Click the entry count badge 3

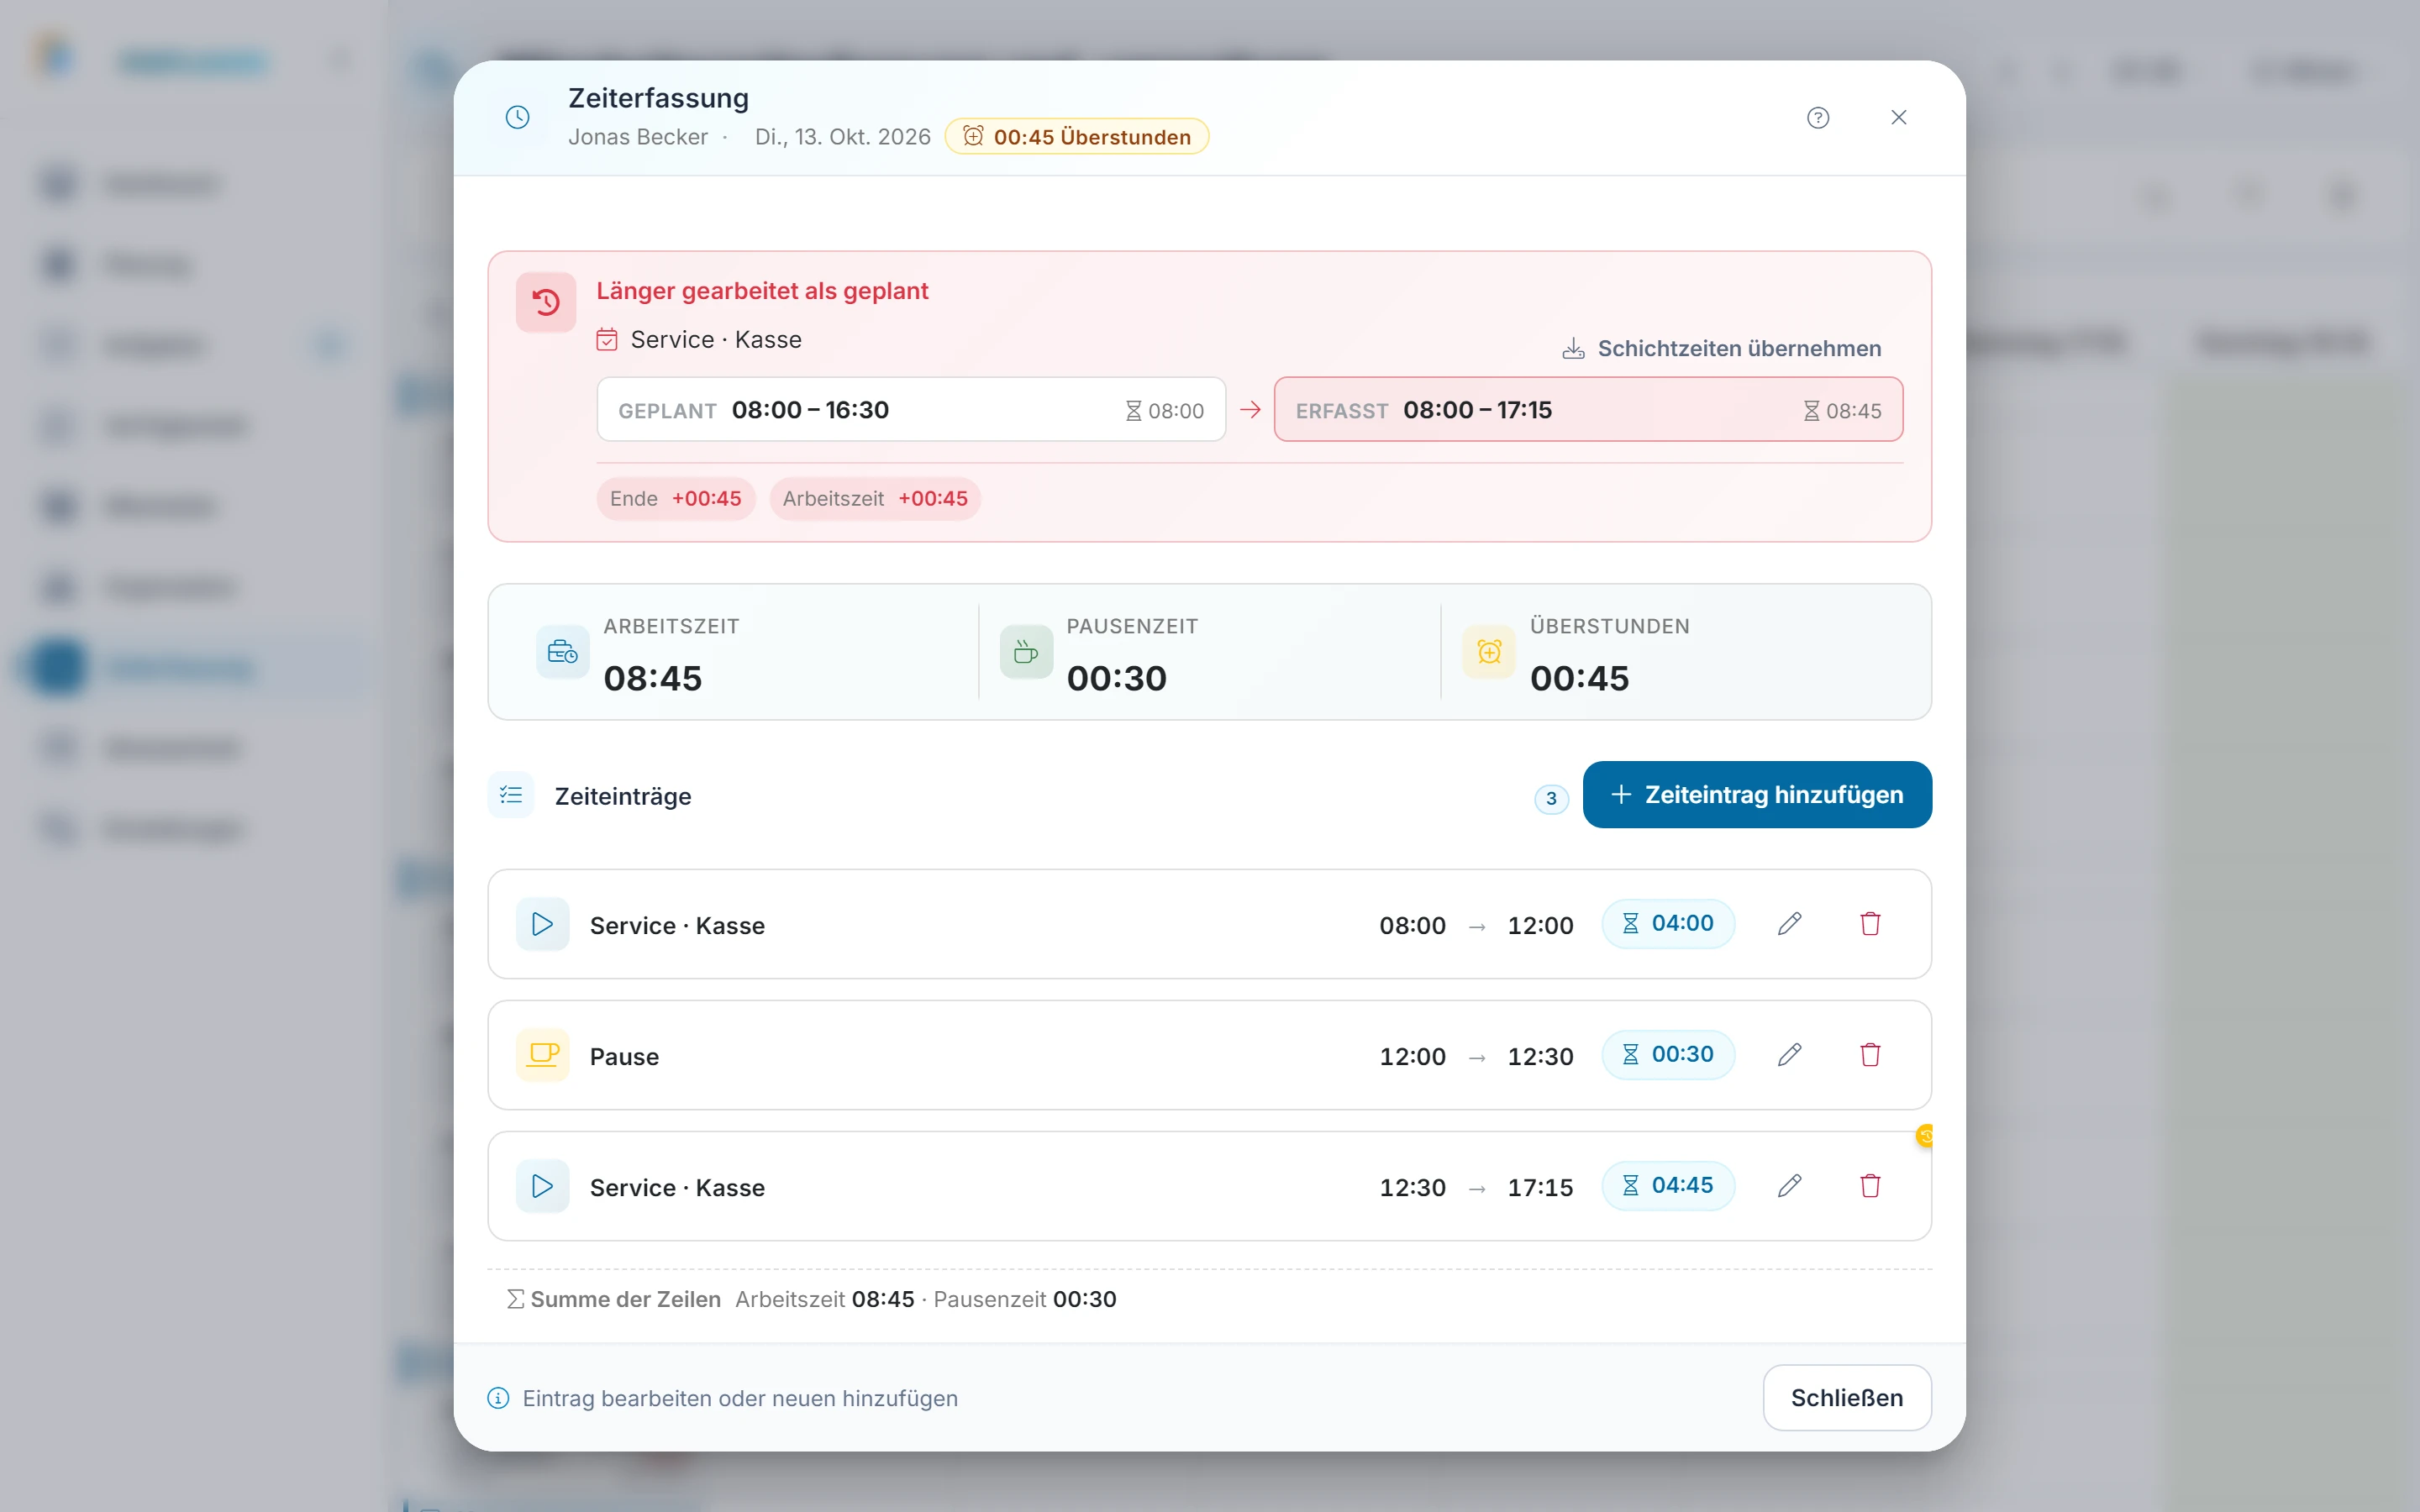tap(1551, 799)
